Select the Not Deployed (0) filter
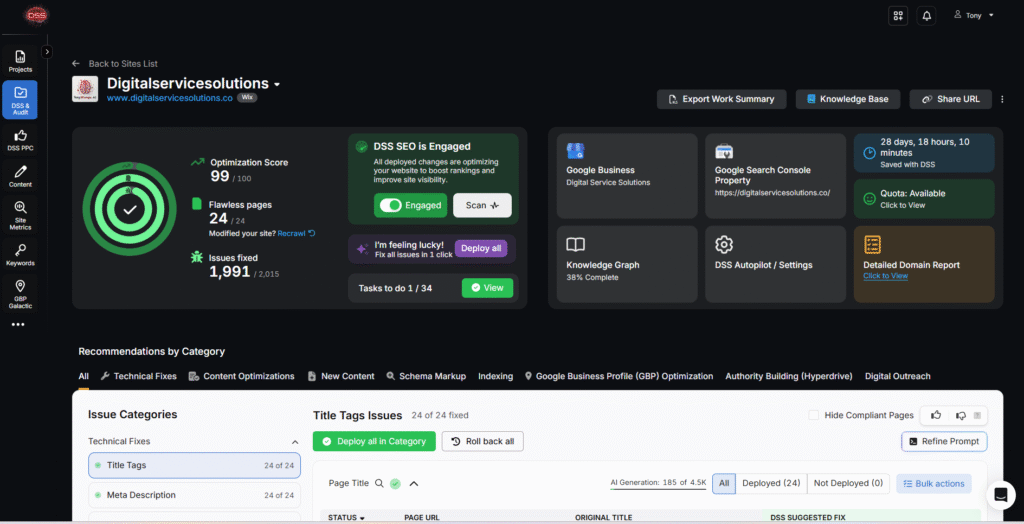The image size is (1024, 524). click(846, 483)
